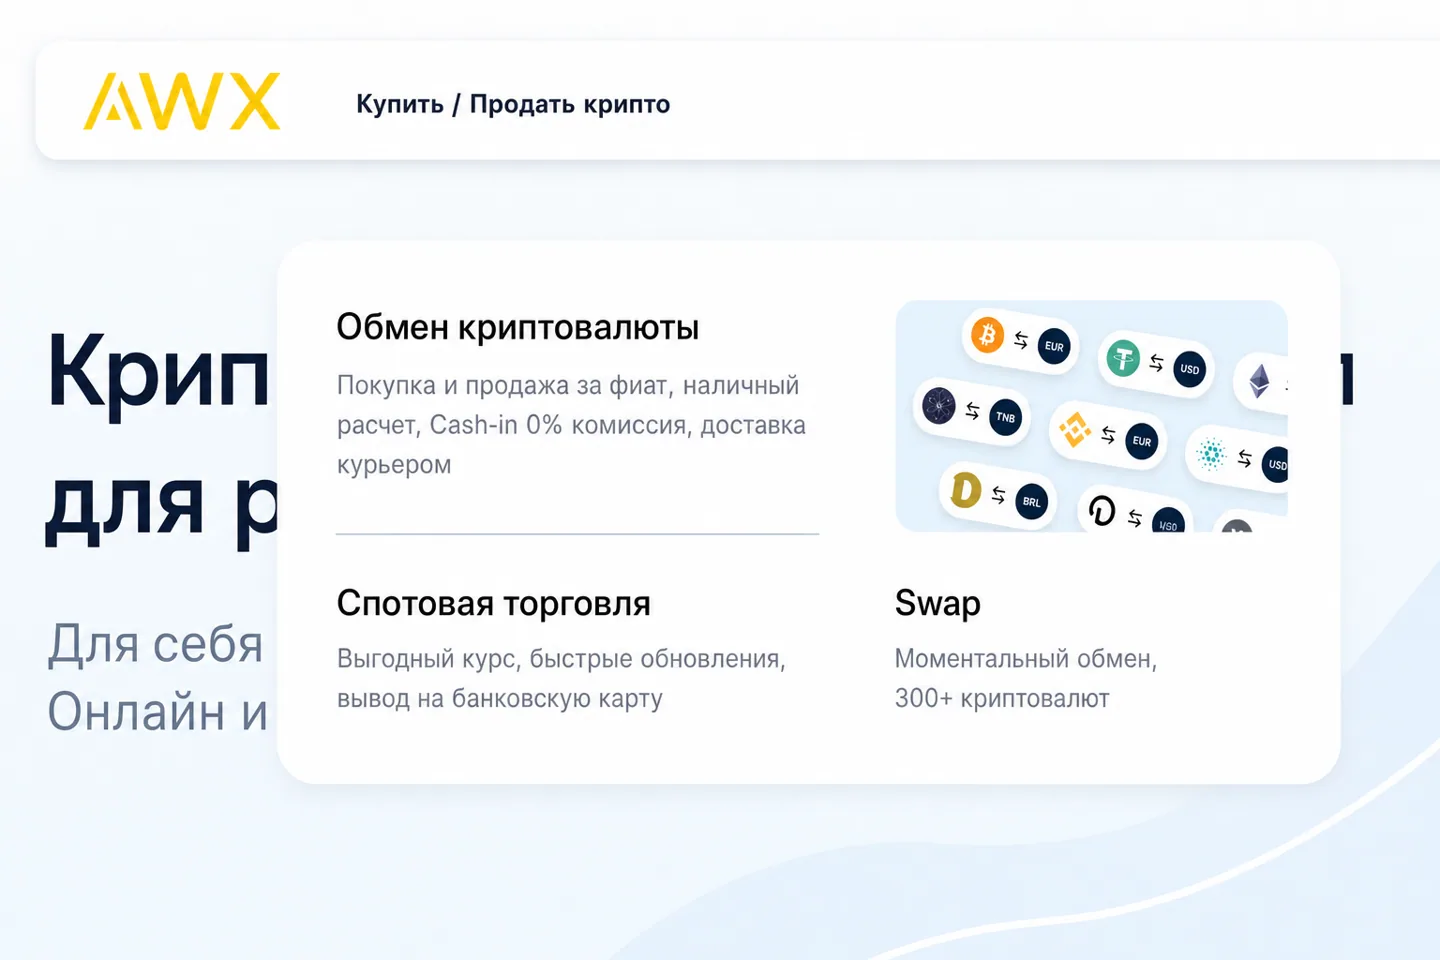Screen dimensions: 1440x960
Task: Click the EUR badge beside Binance coin
Action: [x=1141, y=441]
